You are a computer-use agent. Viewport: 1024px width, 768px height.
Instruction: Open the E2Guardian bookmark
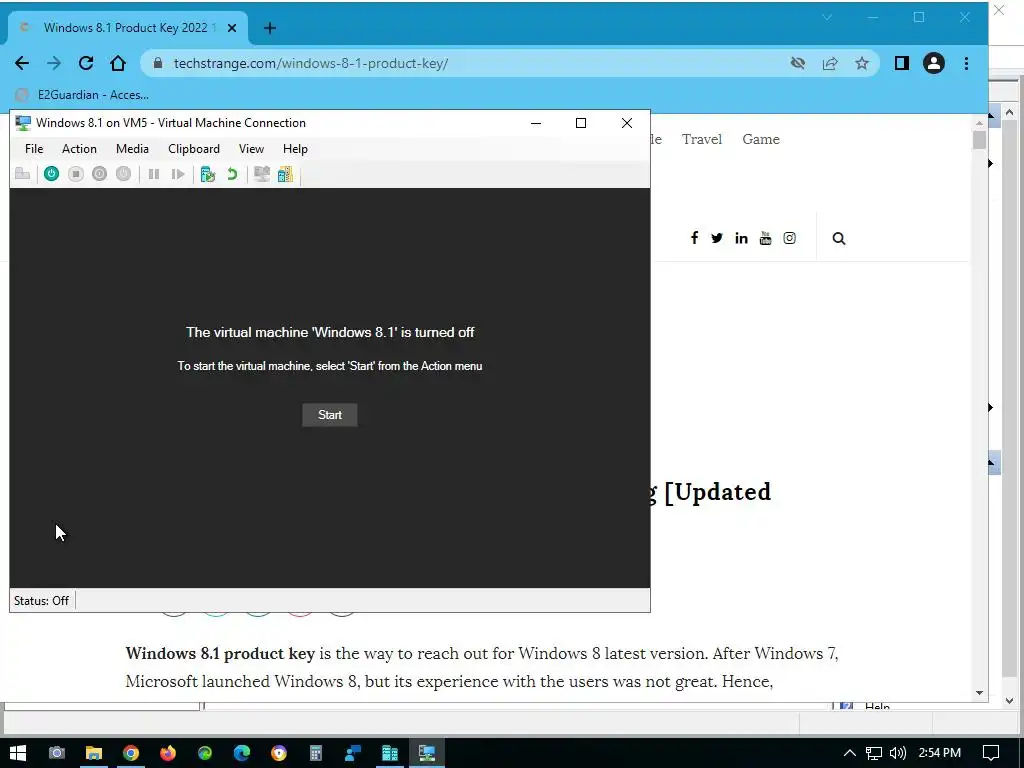[x=82, y=95]
